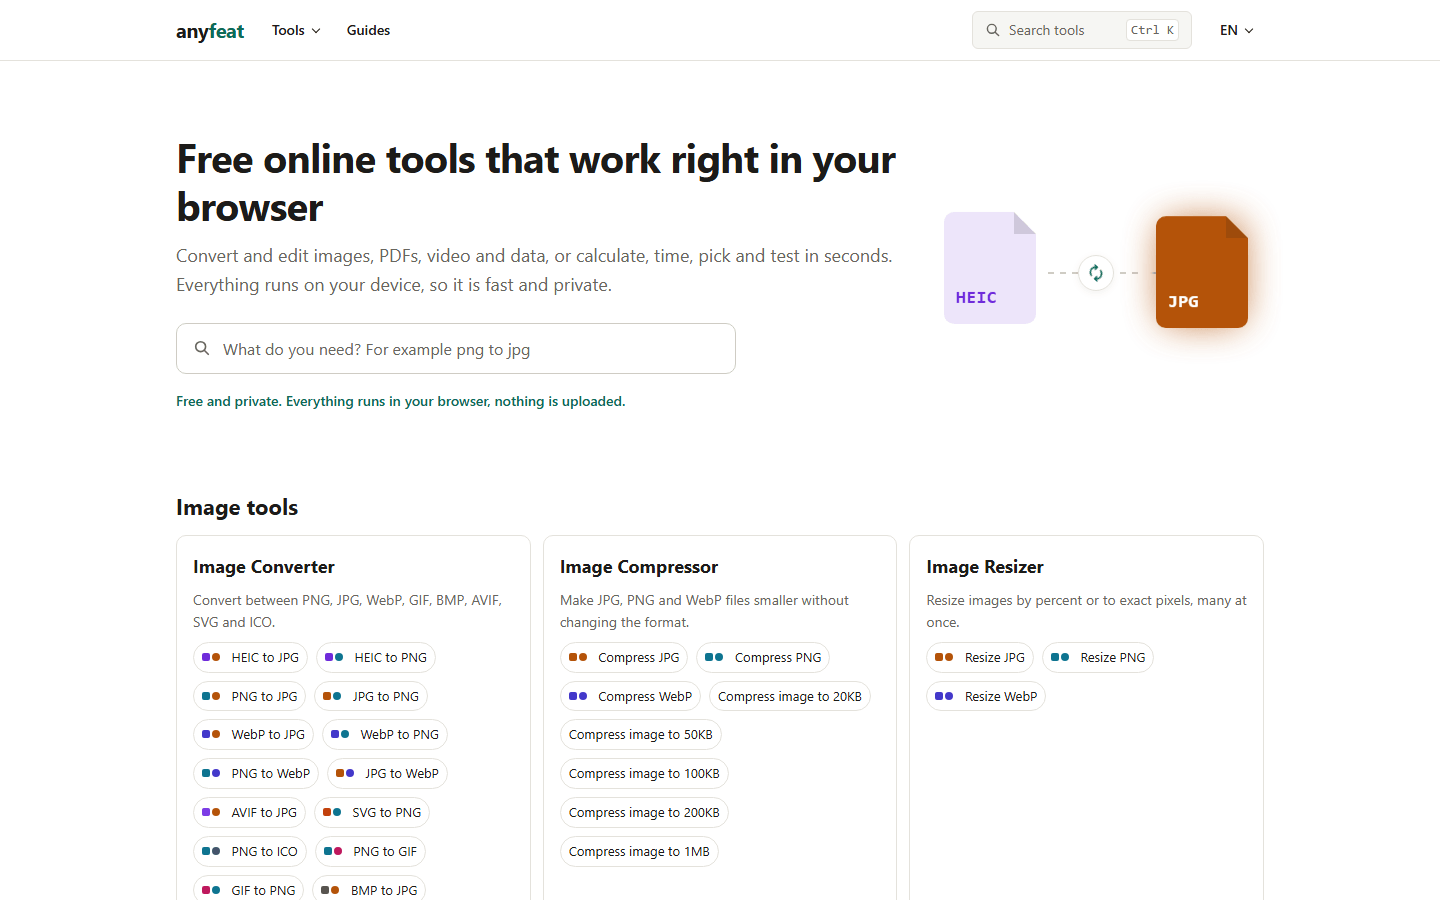This screenshot has height=900, width=1440.
Task: Click the 'What do you need?' search input
Action: point(456,349)
